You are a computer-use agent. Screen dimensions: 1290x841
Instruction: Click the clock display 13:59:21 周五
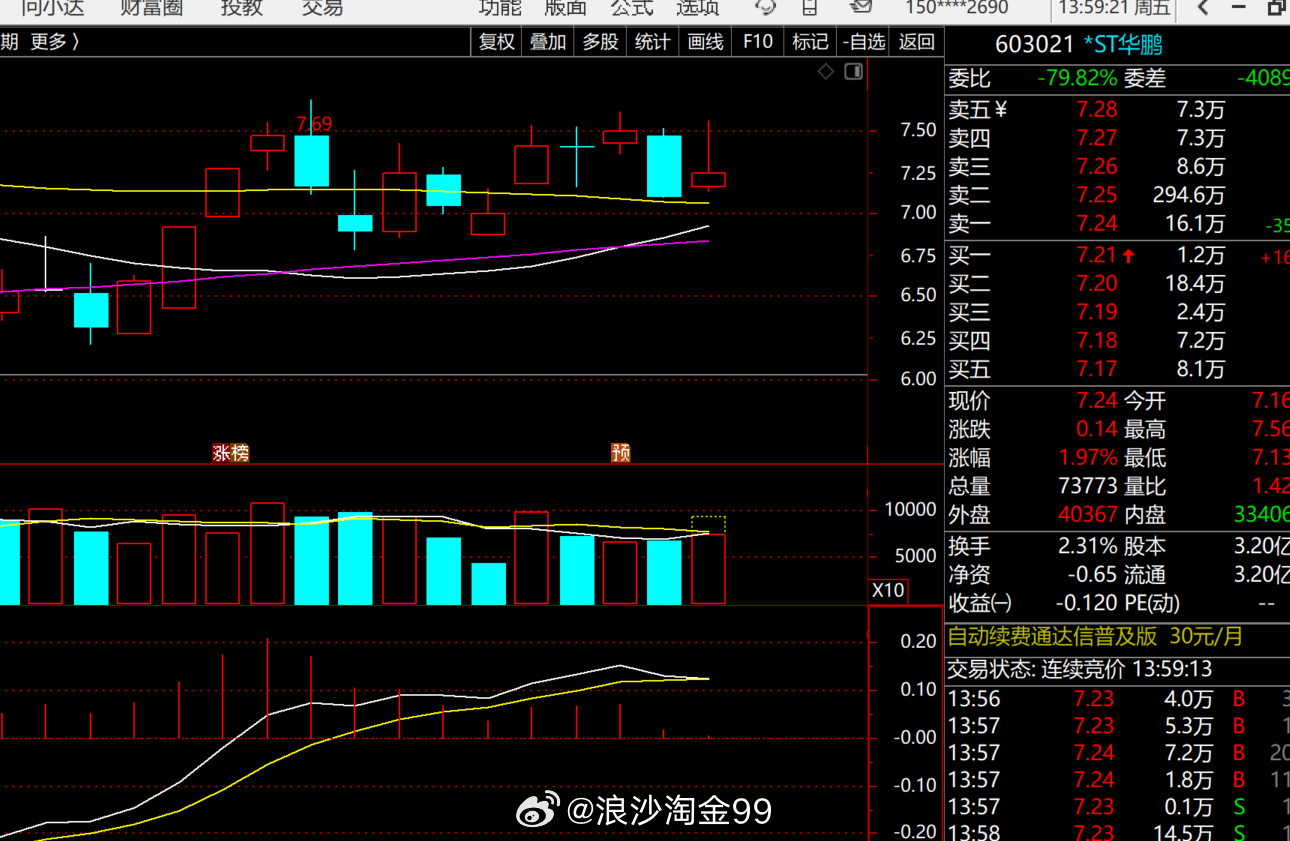1114,8
